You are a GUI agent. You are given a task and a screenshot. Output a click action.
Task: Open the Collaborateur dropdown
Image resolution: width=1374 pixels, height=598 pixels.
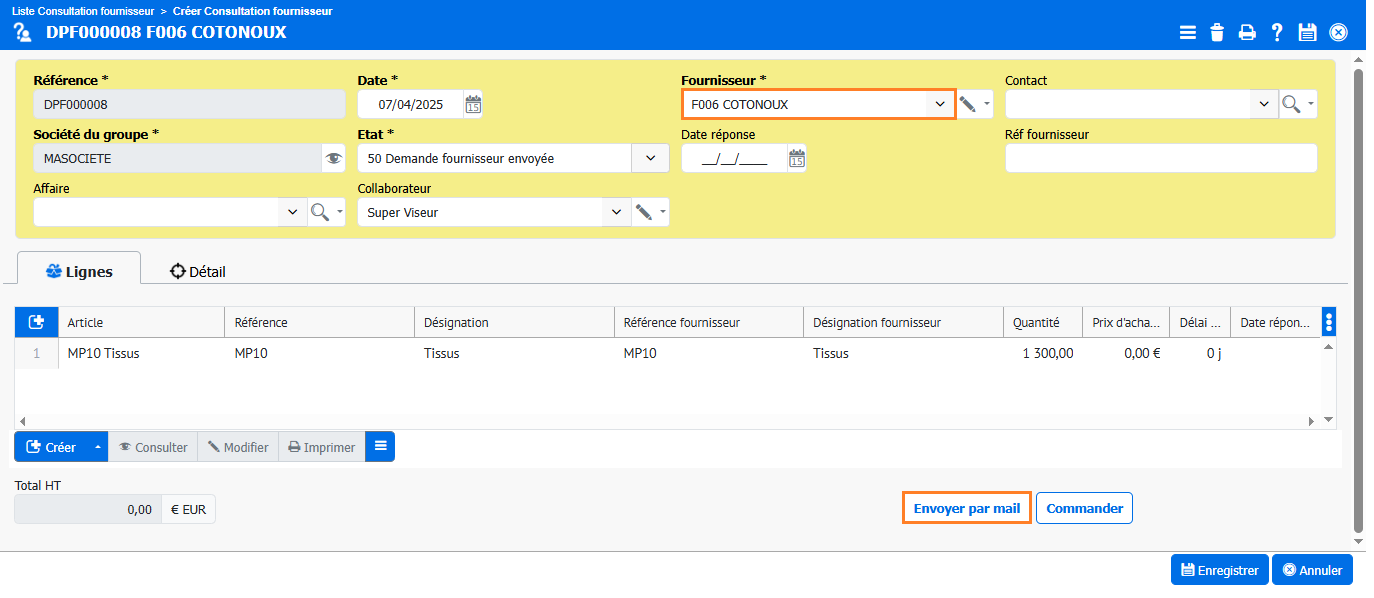[615, 212]
